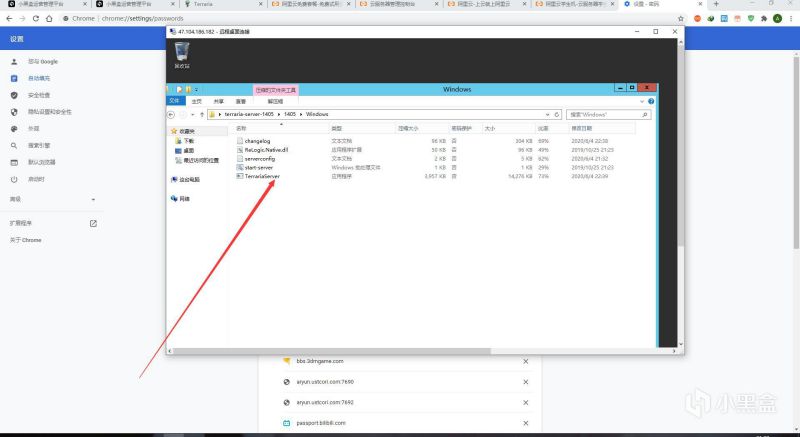
Task: Click the compressed folder tools pink tab
Action: (x=276, y=90)
